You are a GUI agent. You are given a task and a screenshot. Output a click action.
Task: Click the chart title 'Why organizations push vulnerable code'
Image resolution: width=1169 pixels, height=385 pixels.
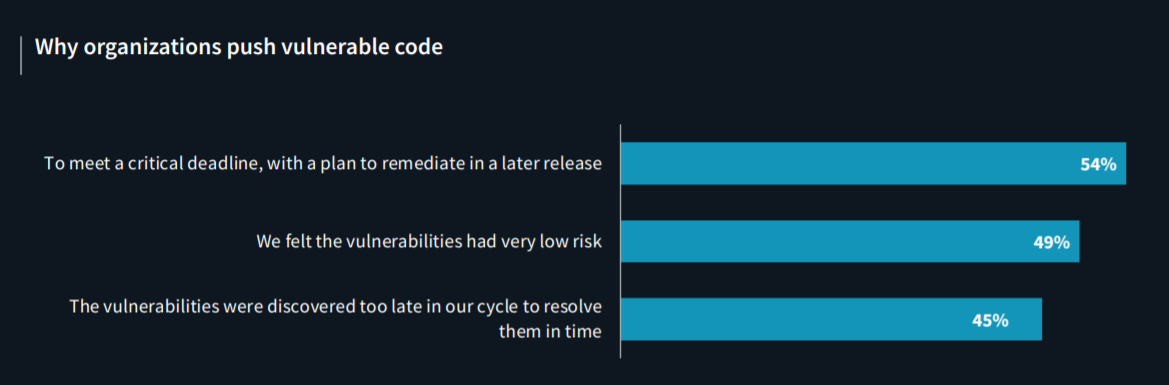tap(239, 47)
